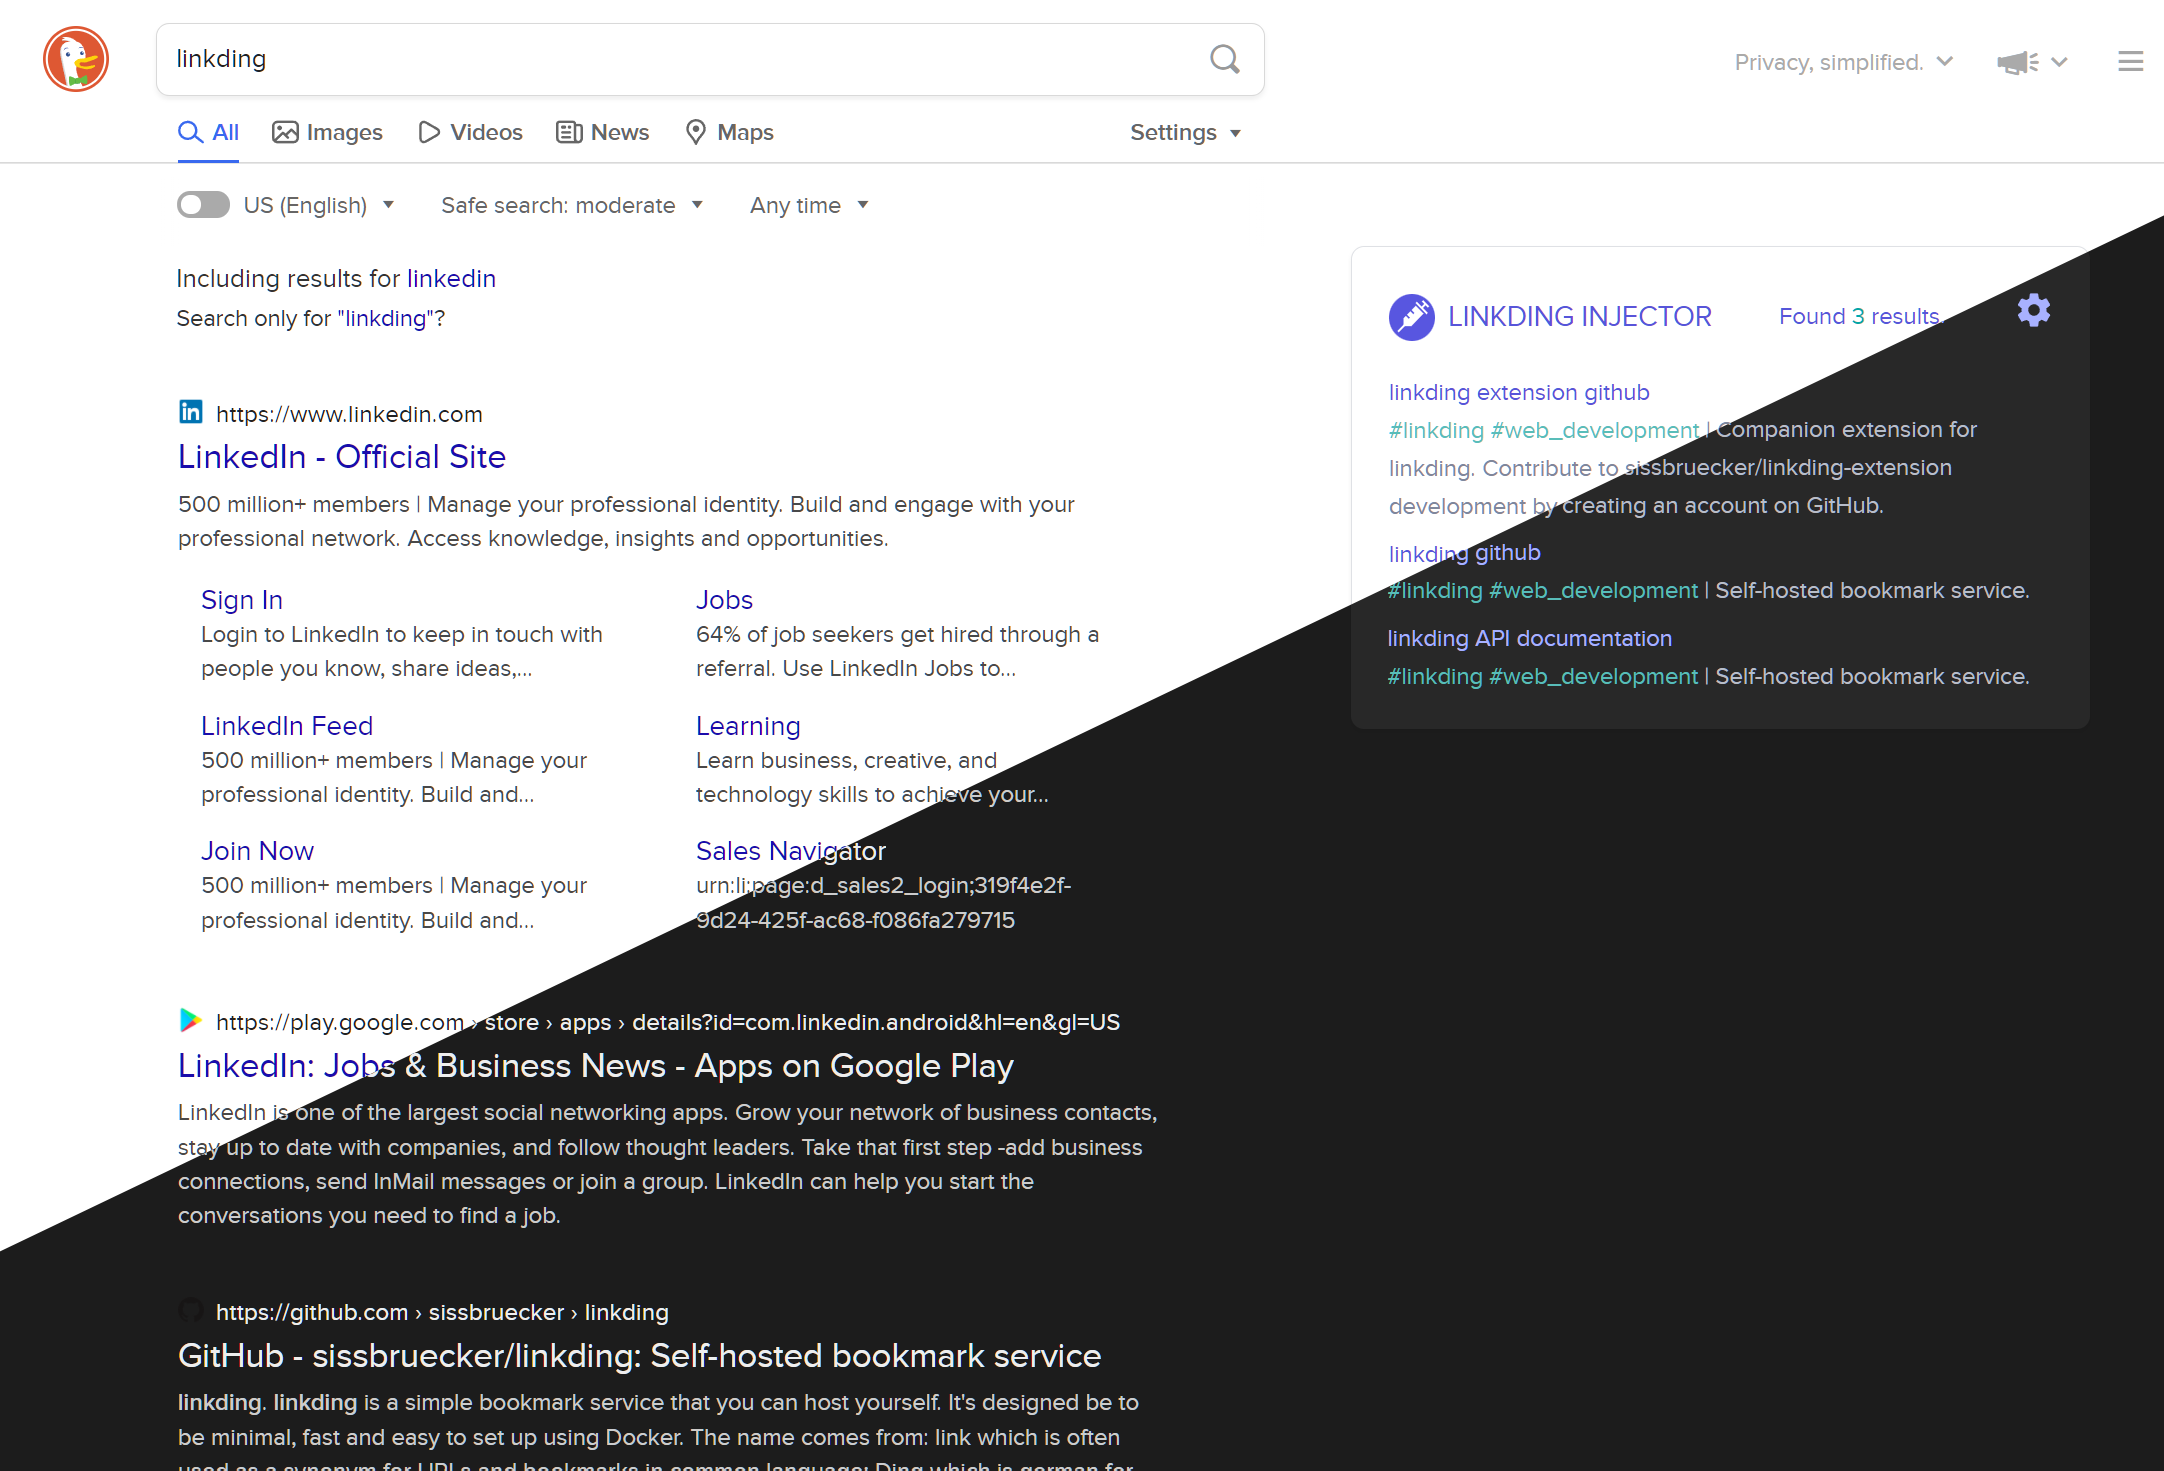Click the Maps pin icon
The image size is (2164, 1471).
pos(696,132)
